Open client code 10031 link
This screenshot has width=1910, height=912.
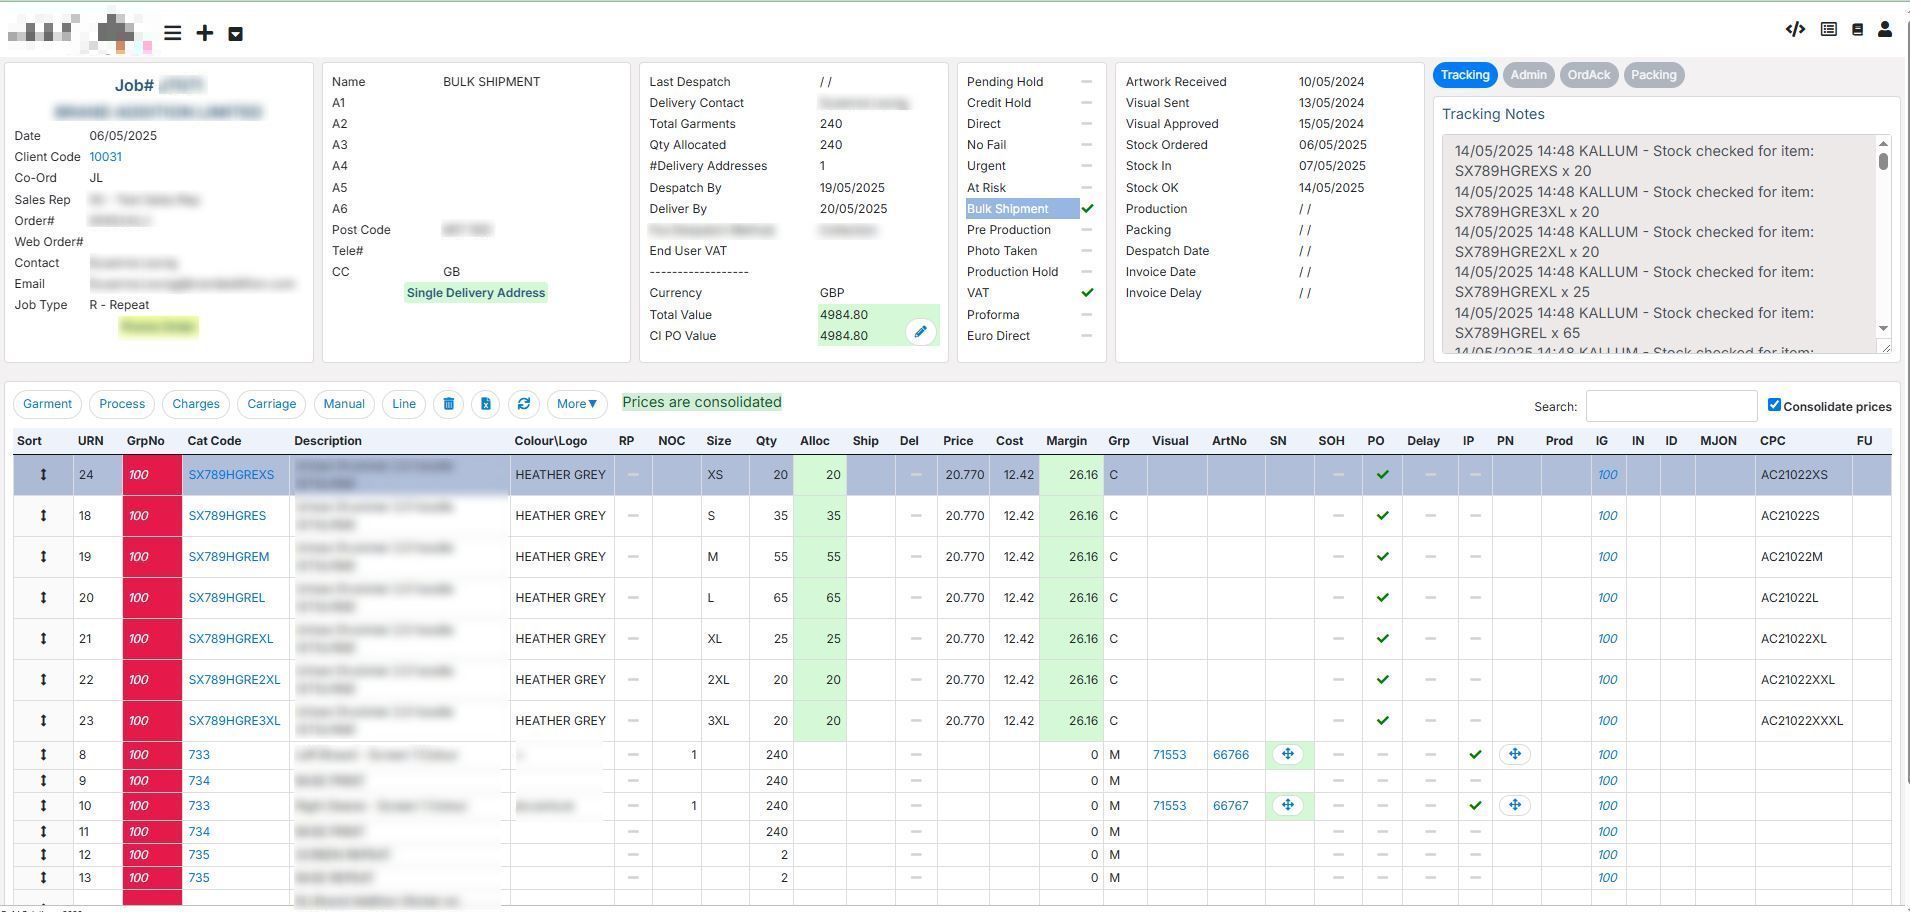[105, 157]
